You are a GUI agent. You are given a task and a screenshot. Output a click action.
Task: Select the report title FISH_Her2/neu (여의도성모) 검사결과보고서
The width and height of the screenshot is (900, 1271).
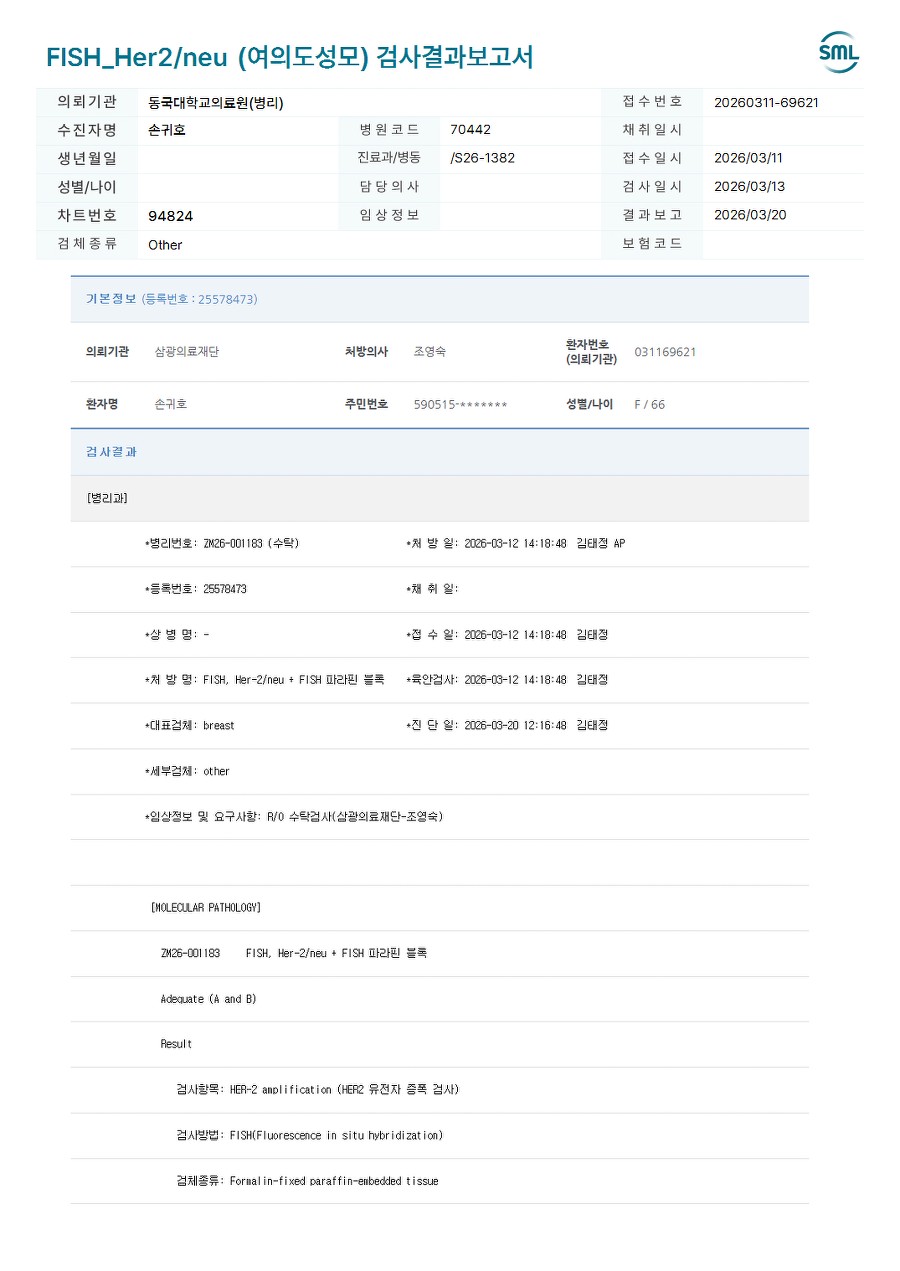coord(290,57)
